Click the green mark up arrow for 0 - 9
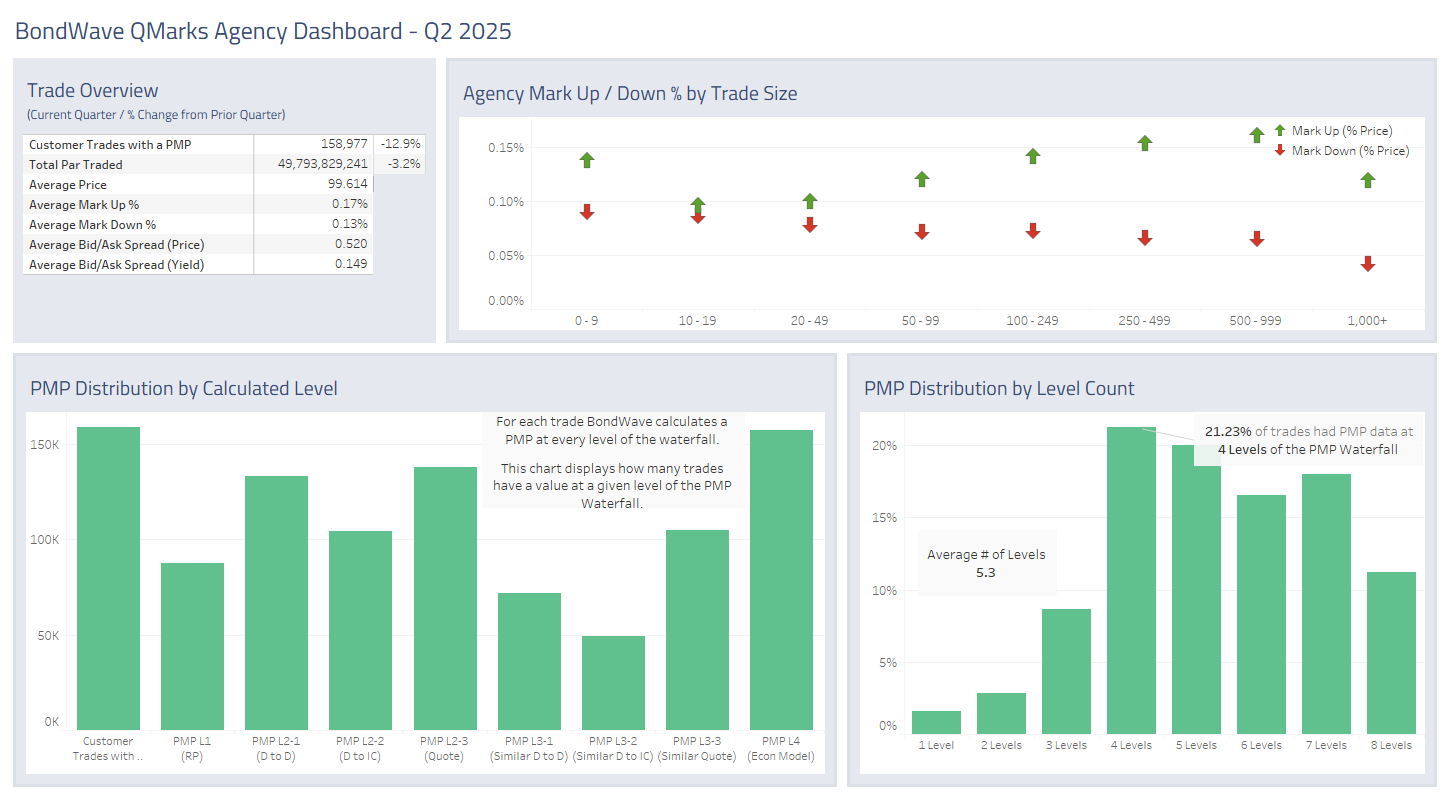 [587, 160]
